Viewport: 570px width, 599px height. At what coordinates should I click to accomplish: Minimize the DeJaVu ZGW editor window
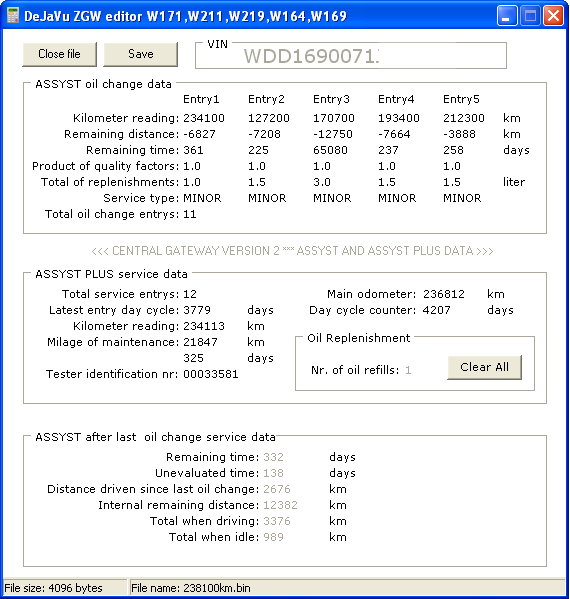(x=507, y=16)
